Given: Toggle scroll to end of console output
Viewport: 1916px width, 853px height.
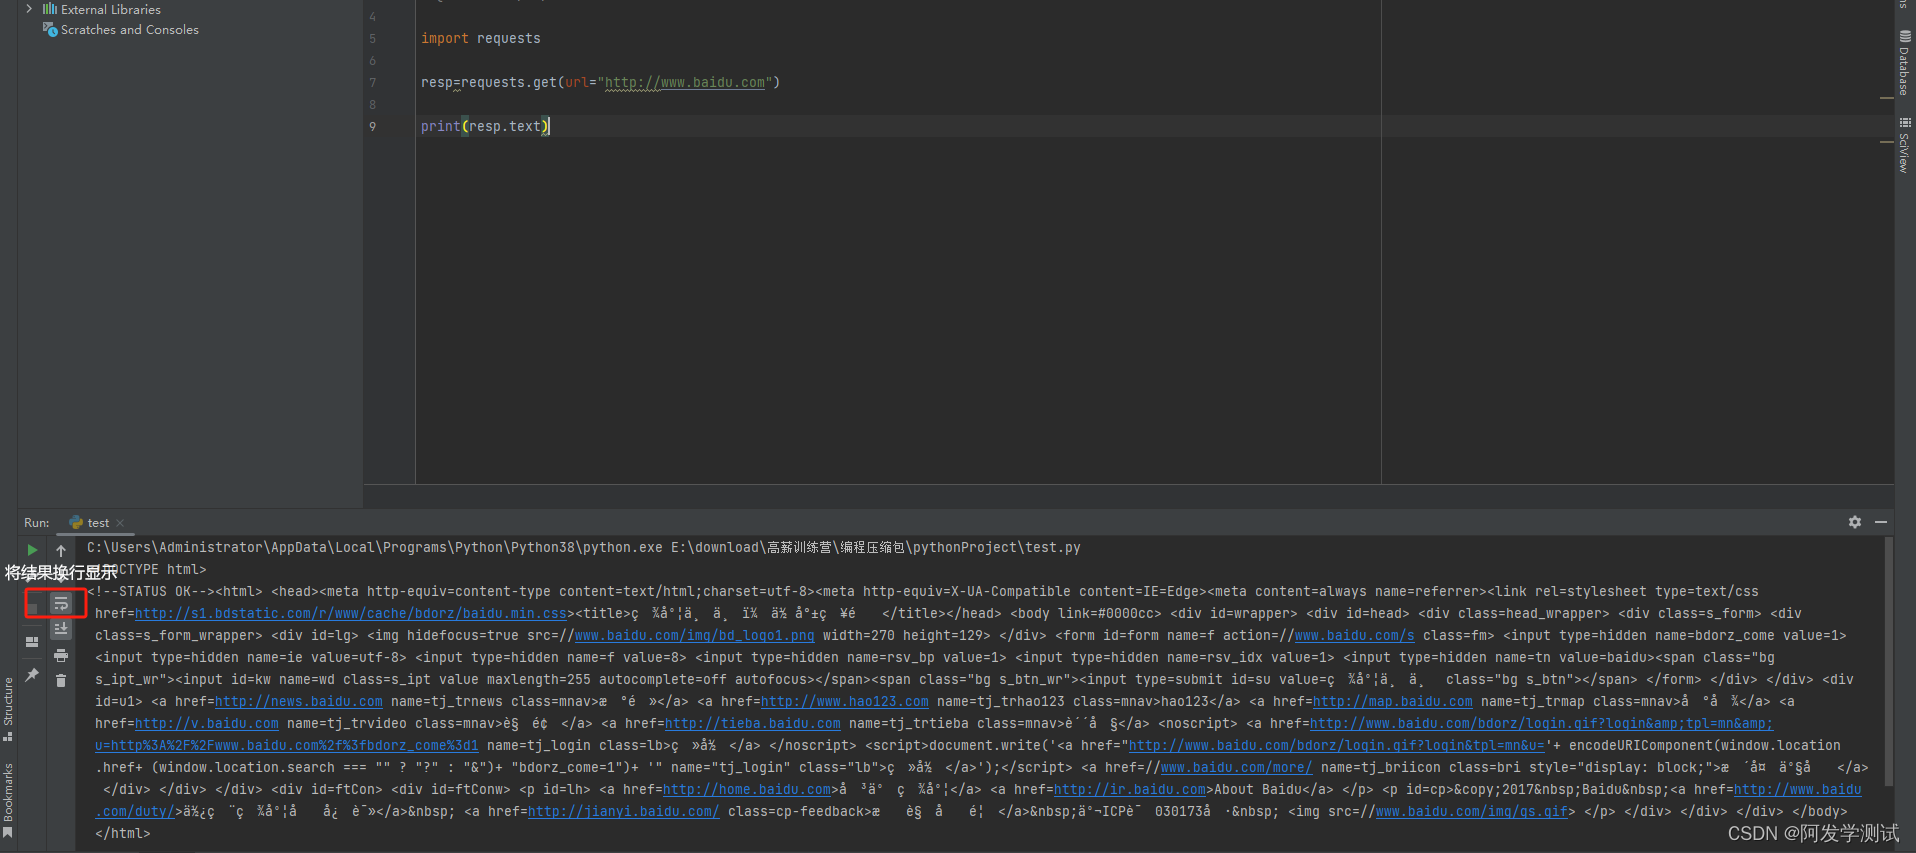Looking at the screenshot, I should (61, 629).
